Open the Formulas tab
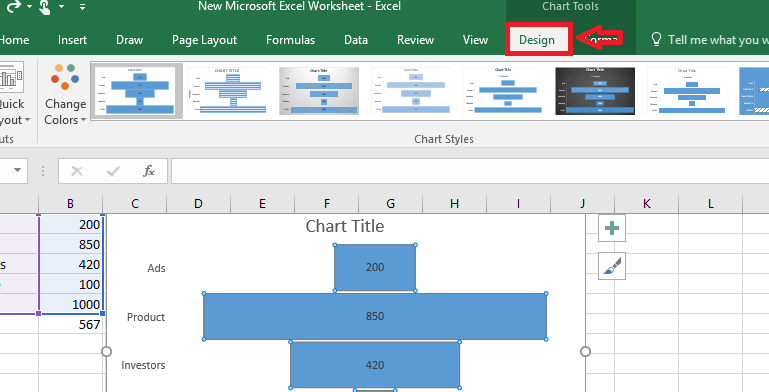 coord(290,40)
